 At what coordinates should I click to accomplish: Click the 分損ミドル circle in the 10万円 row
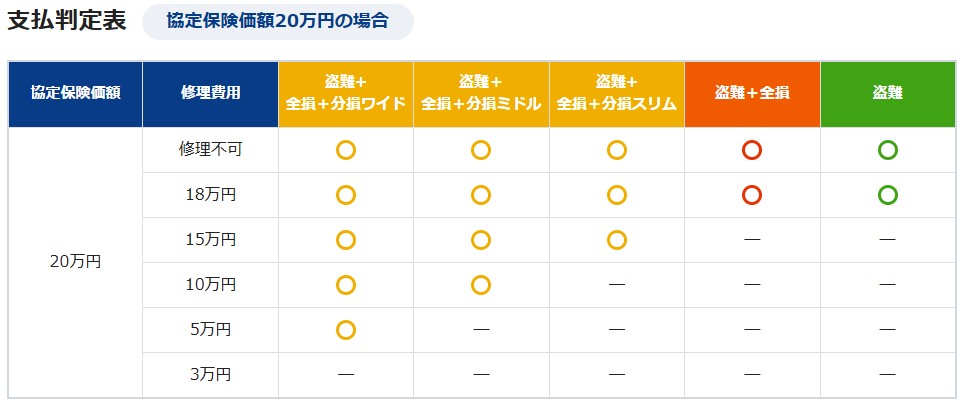tap(481, 285)
